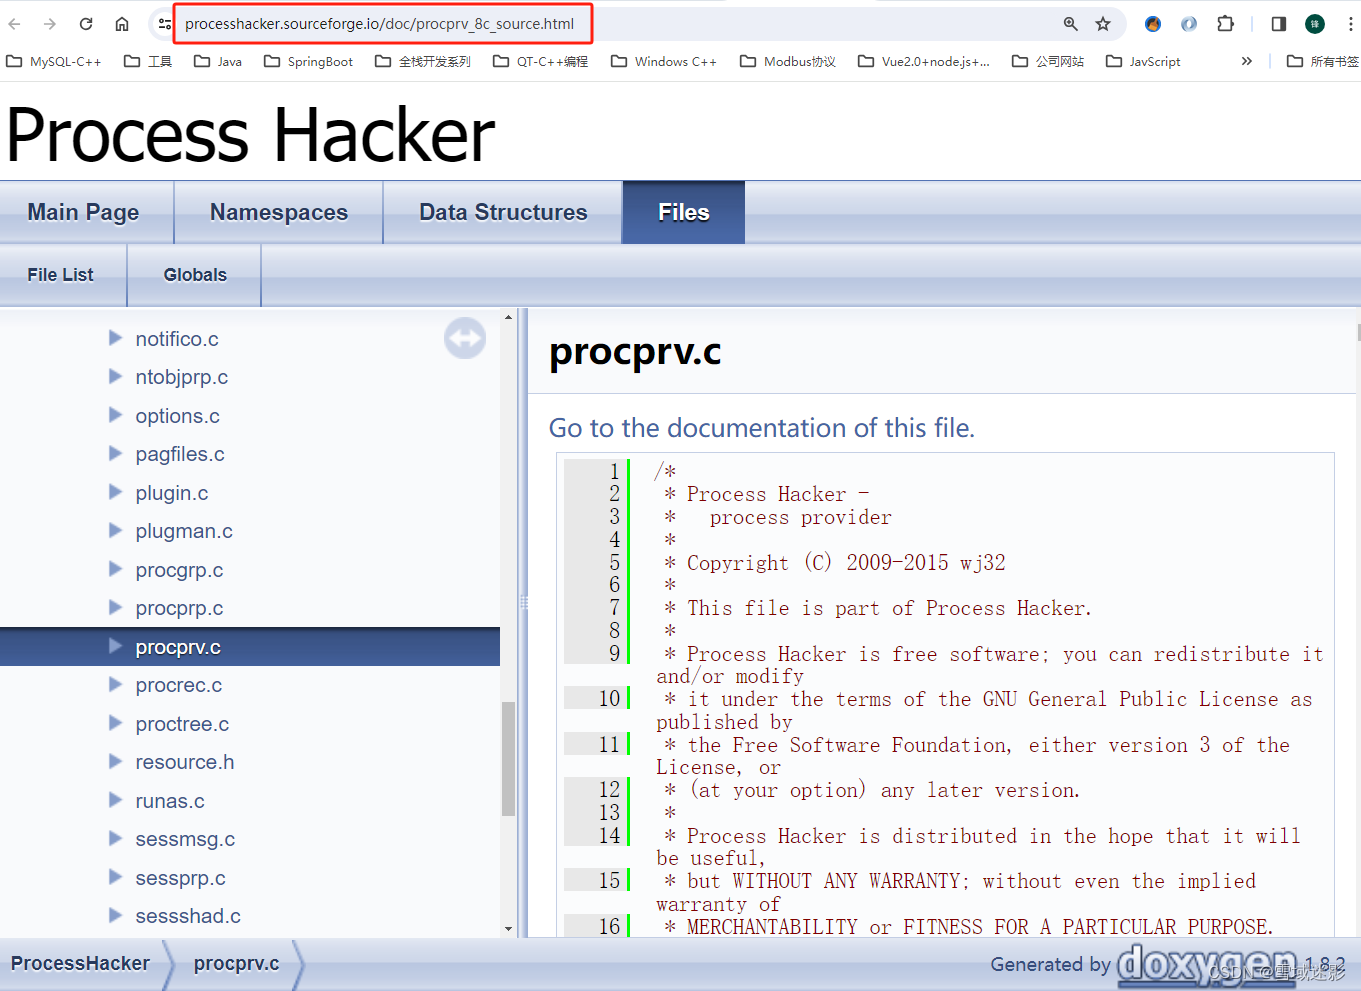This screenshot has height=991, width=1361.
Task: Select proctree.c in the file list
Action: click(182, 723)
